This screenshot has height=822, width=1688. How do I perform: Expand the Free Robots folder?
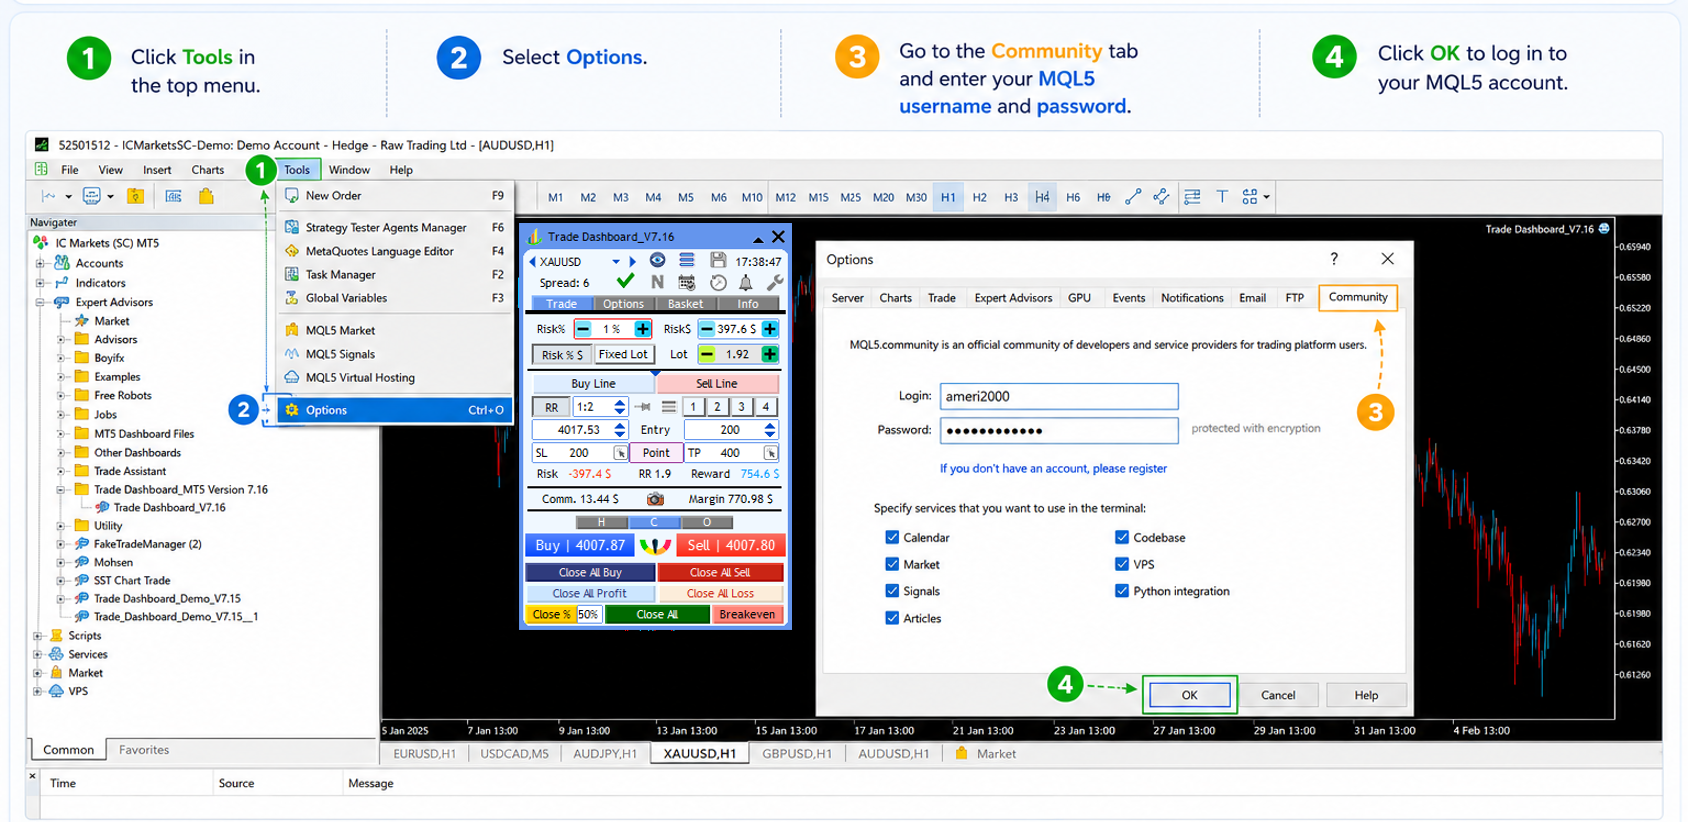click(x=60, y=396)
